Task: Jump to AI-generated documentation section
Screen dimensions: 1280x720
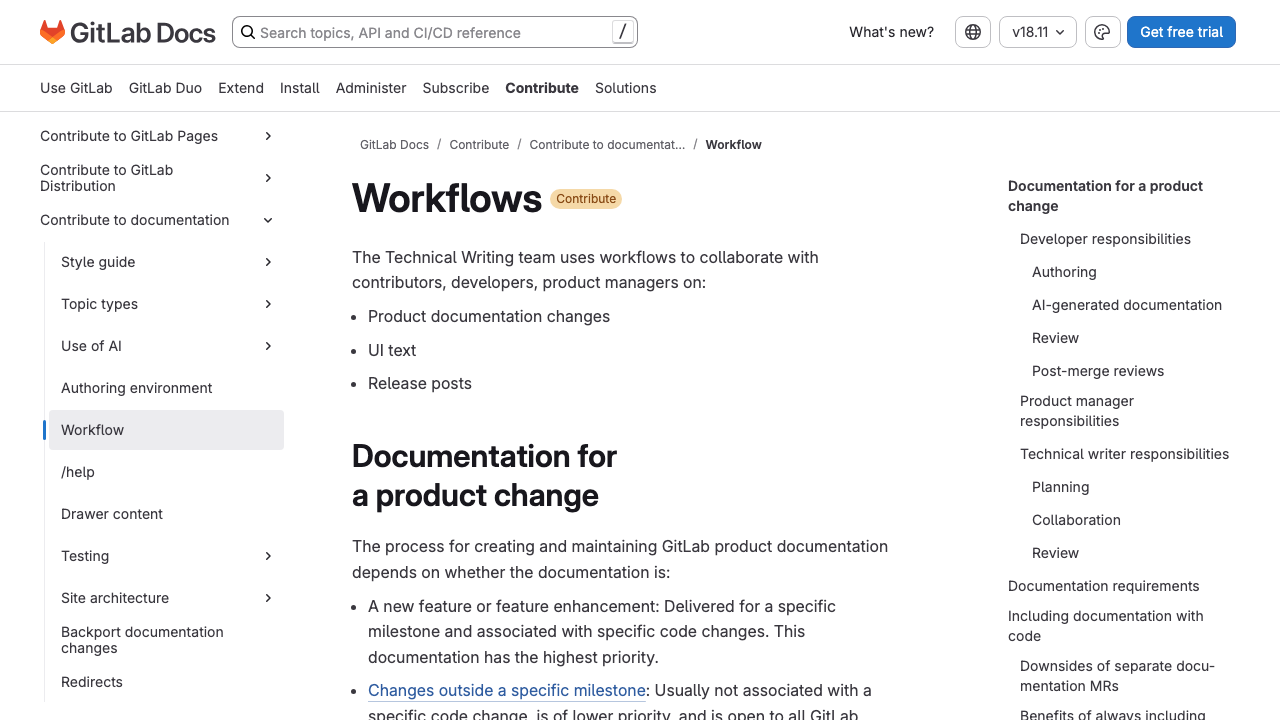Action: click(x=1127, y=305)
